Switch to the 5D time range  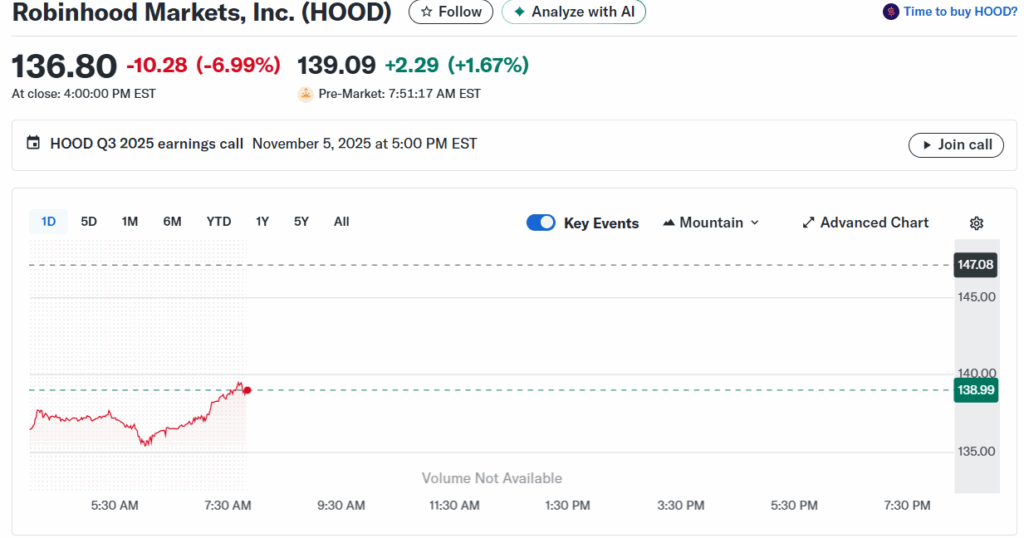tap(89, 222)
